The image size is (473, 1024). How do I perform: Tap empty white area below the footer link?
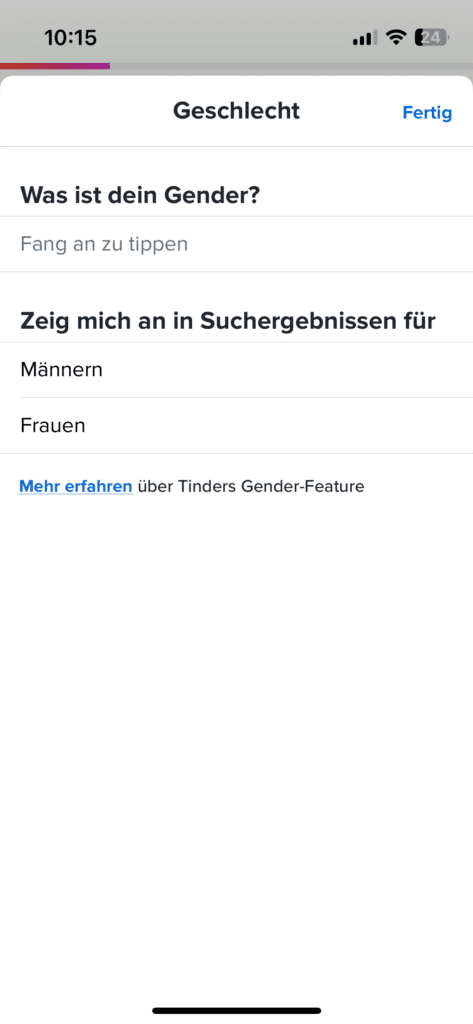[x=236, y=718]
